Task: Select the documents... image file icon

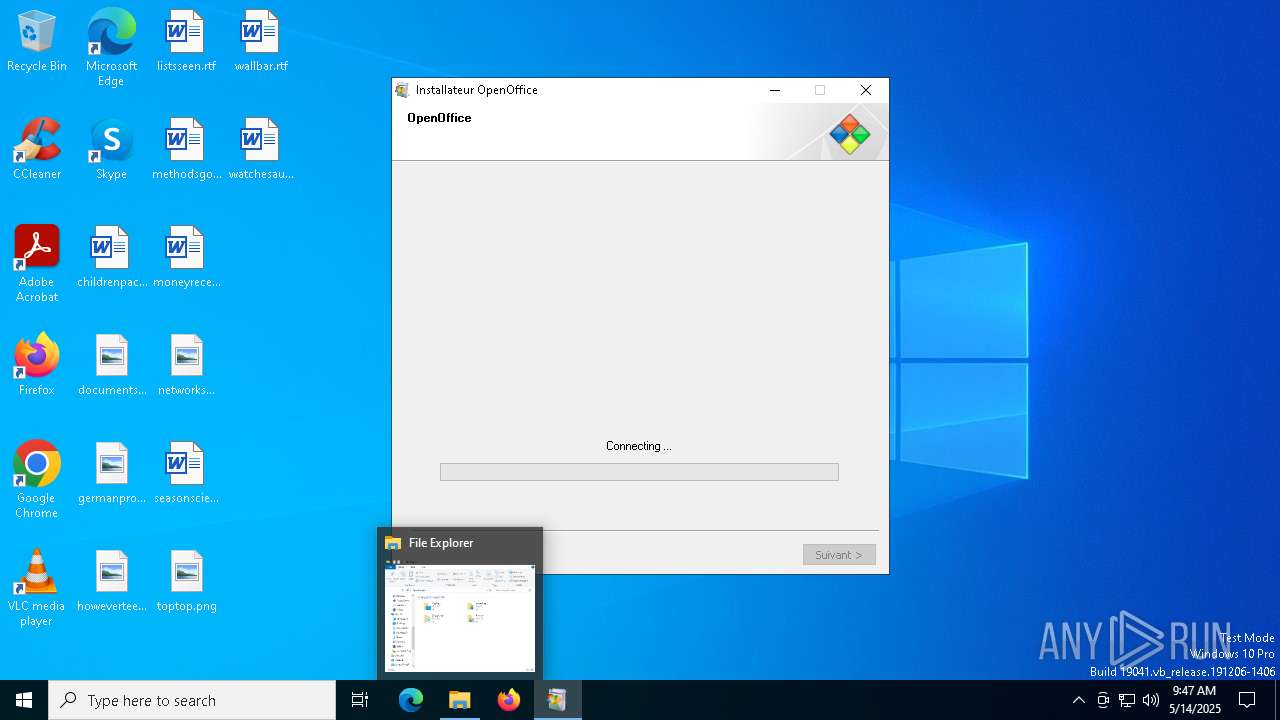Action: coord(111,366)
